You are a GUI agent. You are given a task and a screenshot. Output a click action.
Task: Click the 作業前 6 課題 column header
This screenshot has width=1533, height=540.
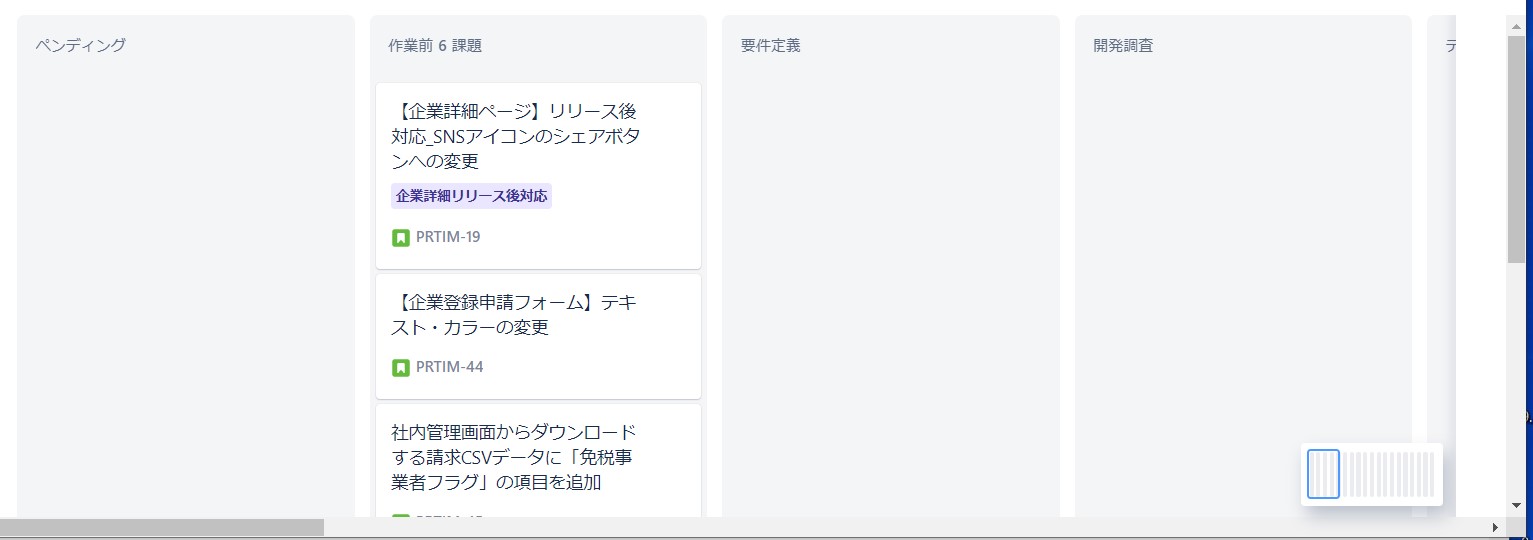435,45
